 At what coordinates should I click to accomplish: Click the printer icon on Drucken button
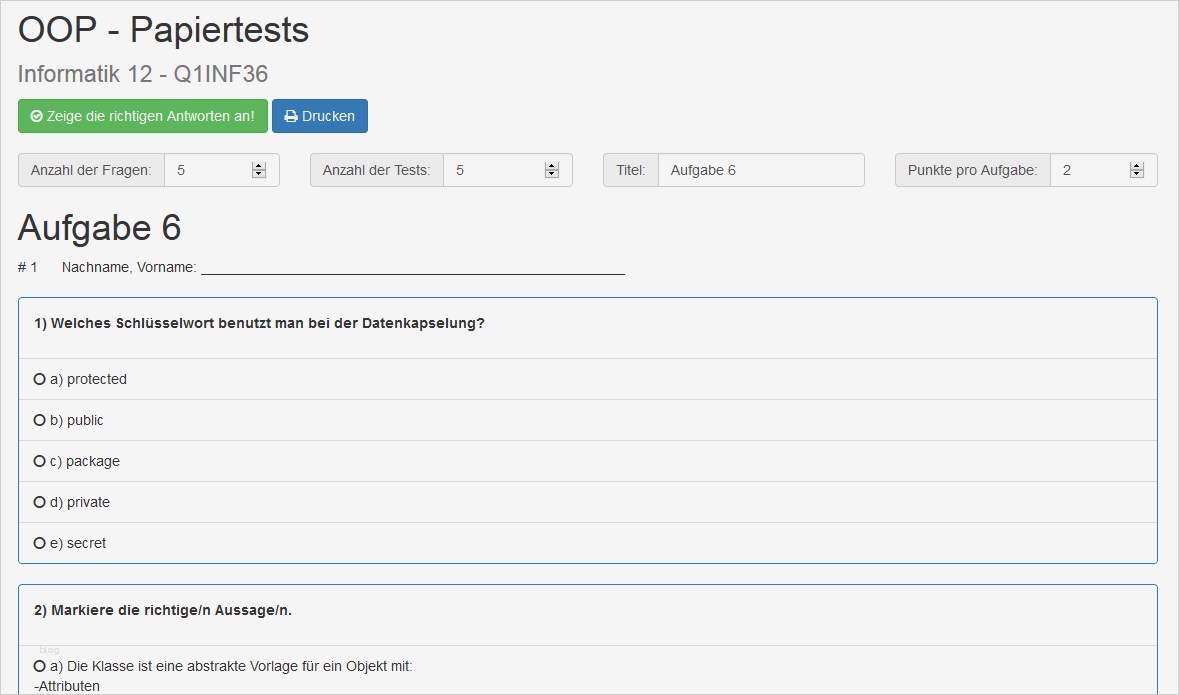coord(291,116)
